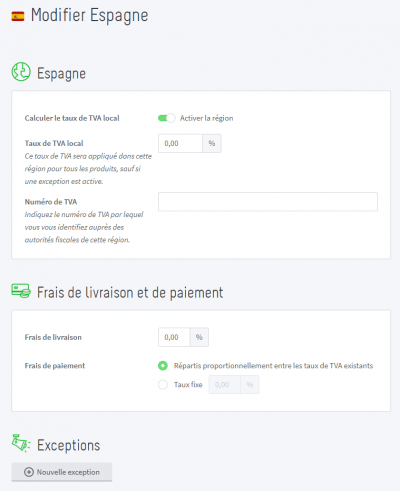
Task: Select the Répartis proportionnellement radio option
Action: click(x=163, y=366)
